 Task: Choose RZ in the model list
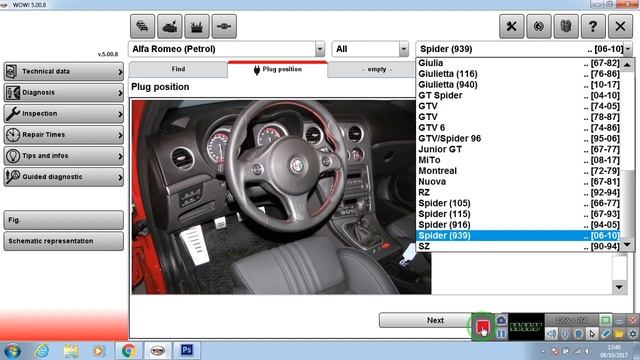click(x=518, y=192)
